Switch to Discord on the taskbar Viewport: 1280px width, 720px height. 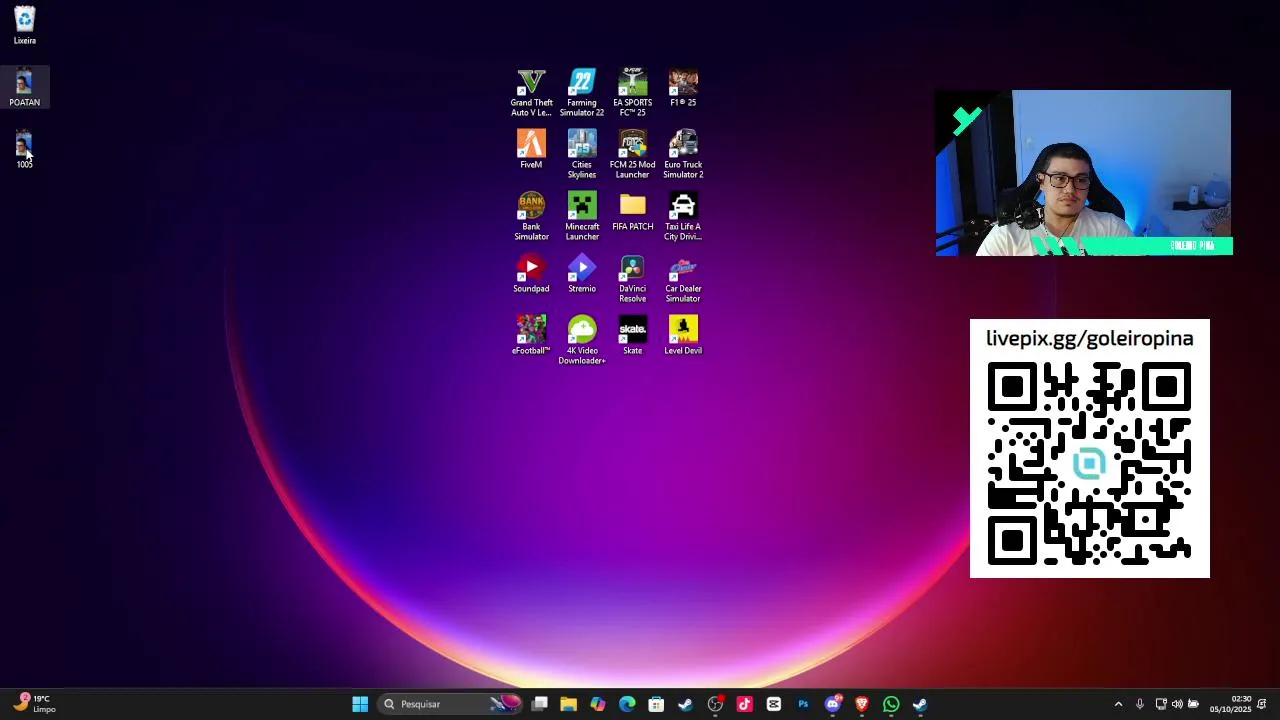tap(833, 704)
